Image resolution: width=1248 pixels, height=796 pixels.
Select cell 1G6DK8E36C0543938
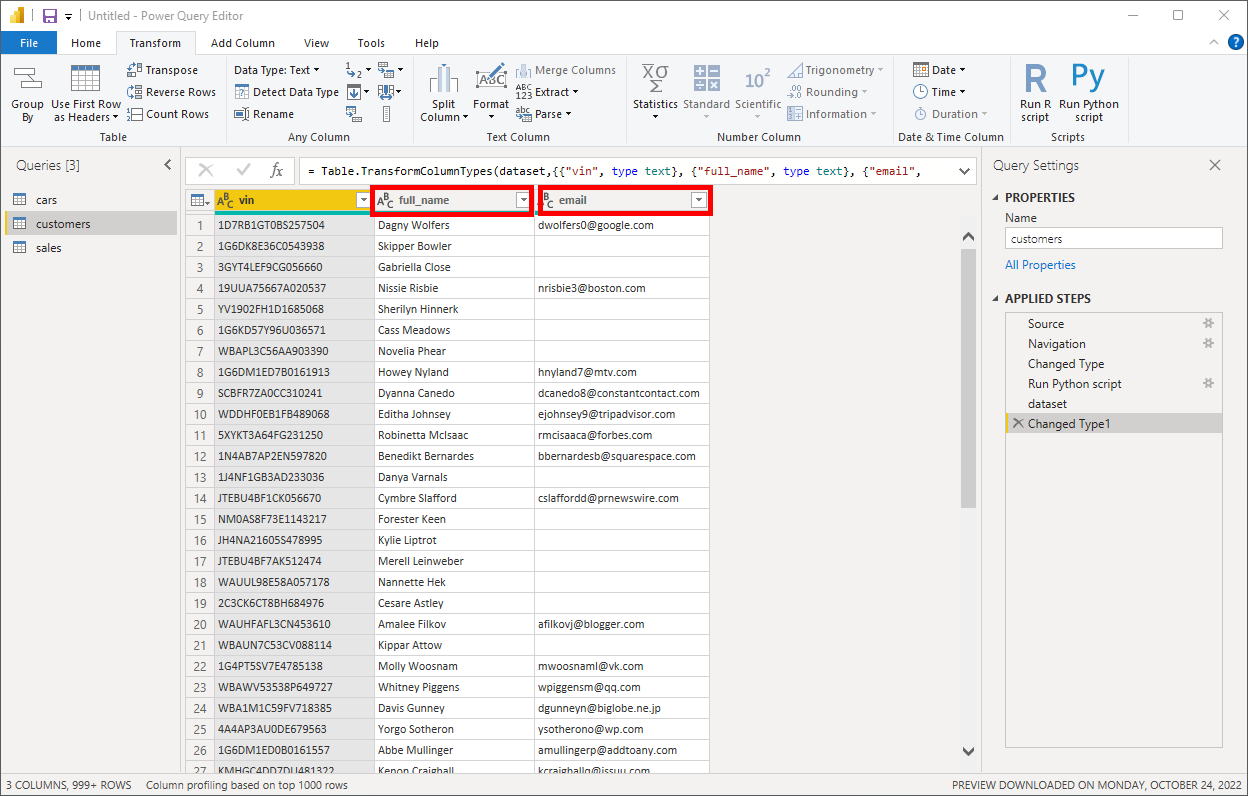292,246
